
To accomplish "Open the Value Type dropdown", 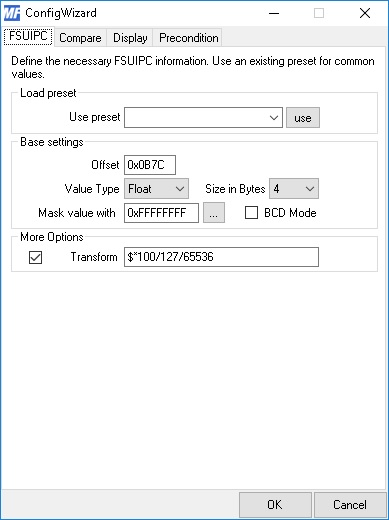I will 156,189.
